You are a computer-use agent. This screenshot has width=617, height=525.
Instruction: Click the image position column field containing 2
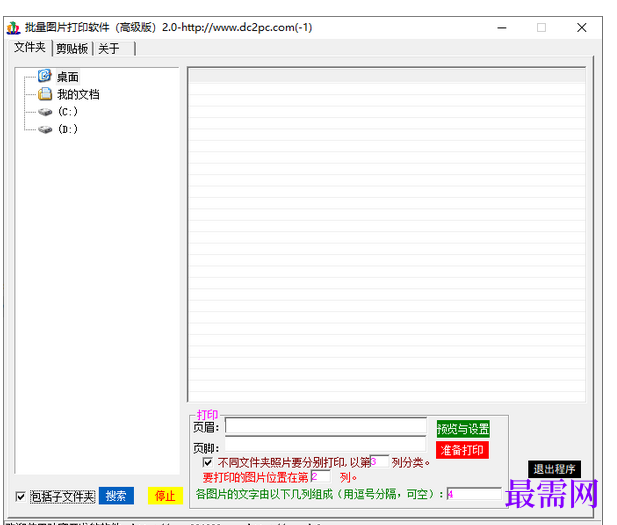321,477
